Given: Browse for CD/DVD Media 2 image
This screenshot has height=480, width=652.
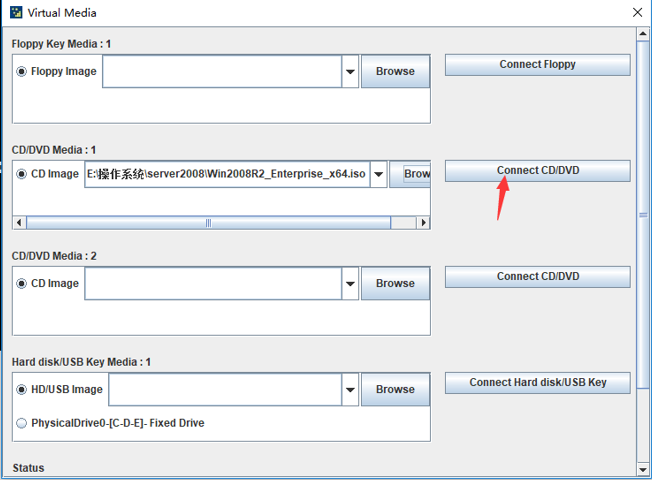Looking at the screenshot, I should tap(395, 283).
